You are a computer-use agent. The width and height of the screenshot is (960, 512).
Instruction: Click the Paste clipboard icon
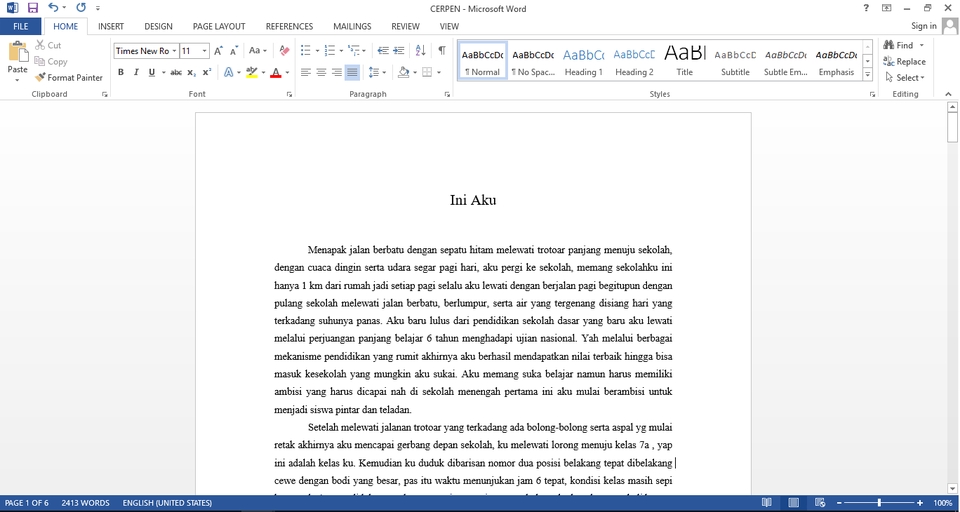[18, 52]
